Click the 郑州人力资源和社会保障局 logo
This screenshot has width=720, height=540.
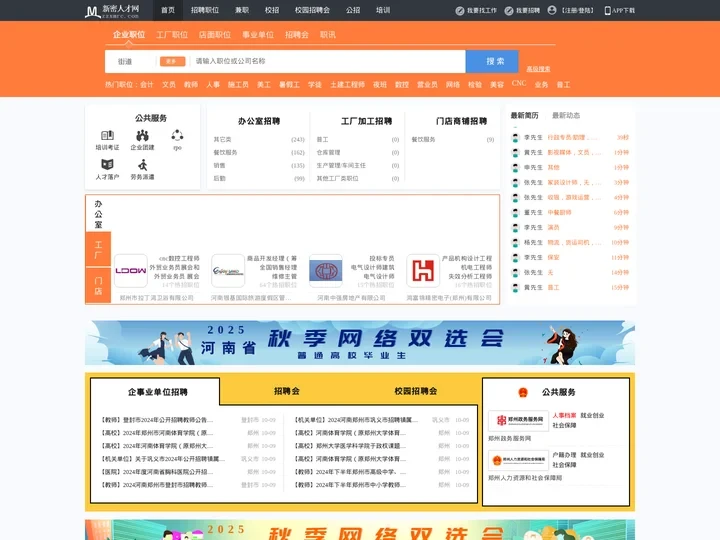pyautogui.click(x=518, y=460)
